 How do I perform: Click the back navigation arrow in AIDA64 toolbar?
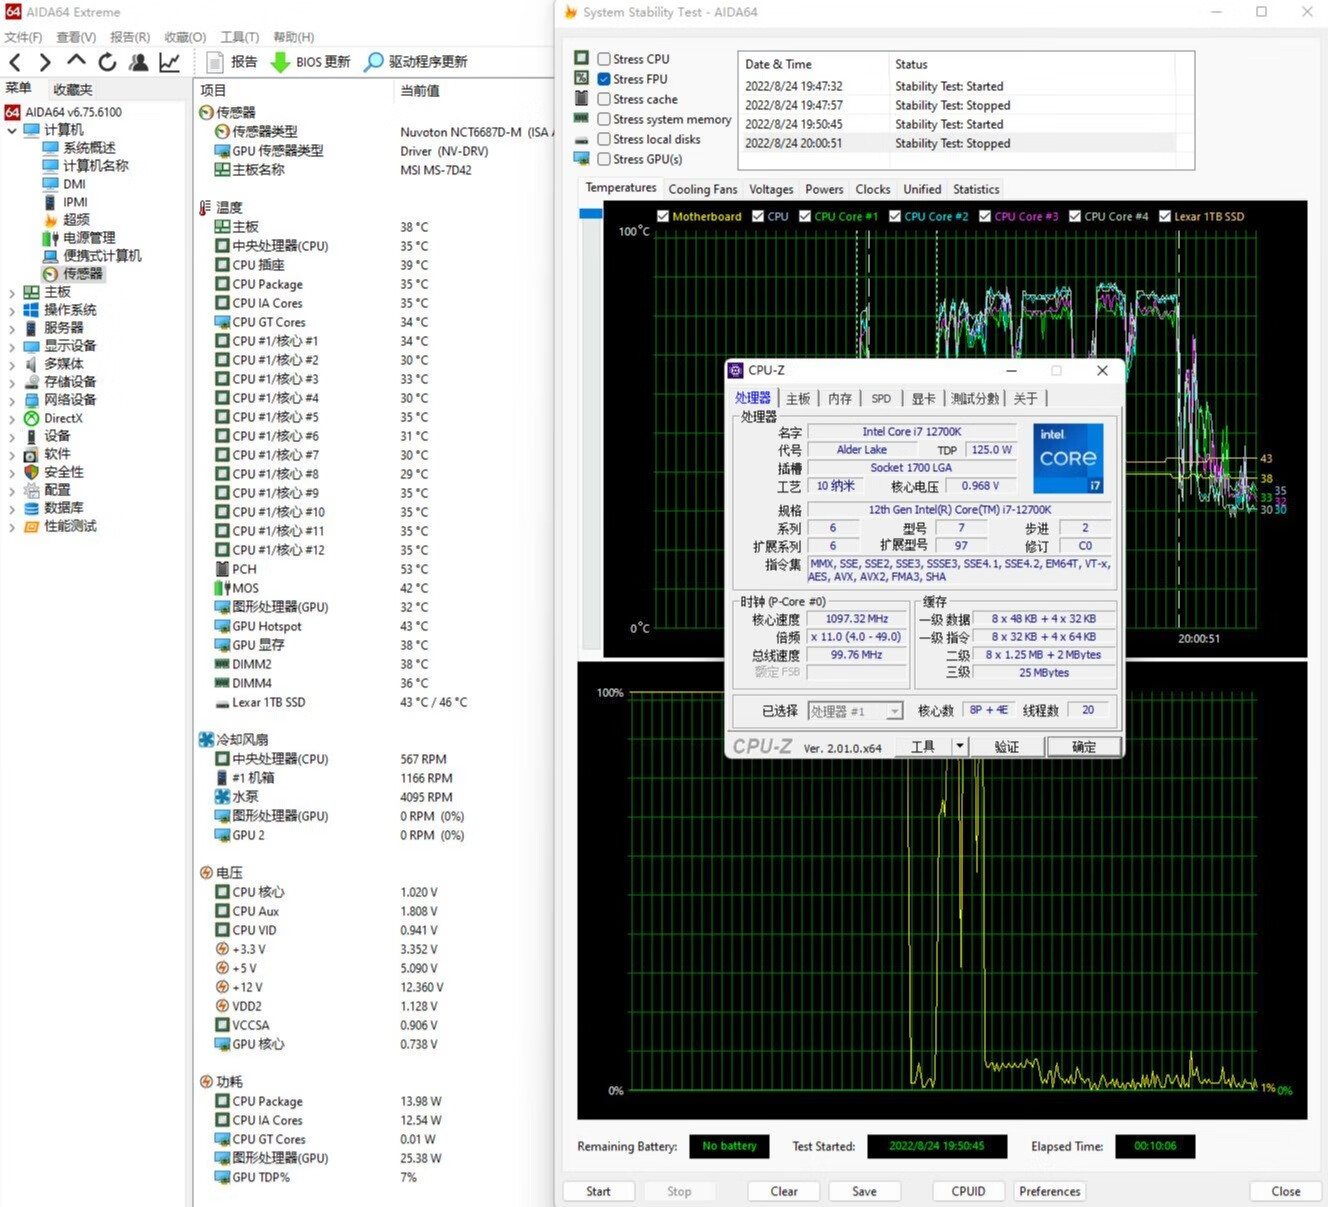point(15,62)
